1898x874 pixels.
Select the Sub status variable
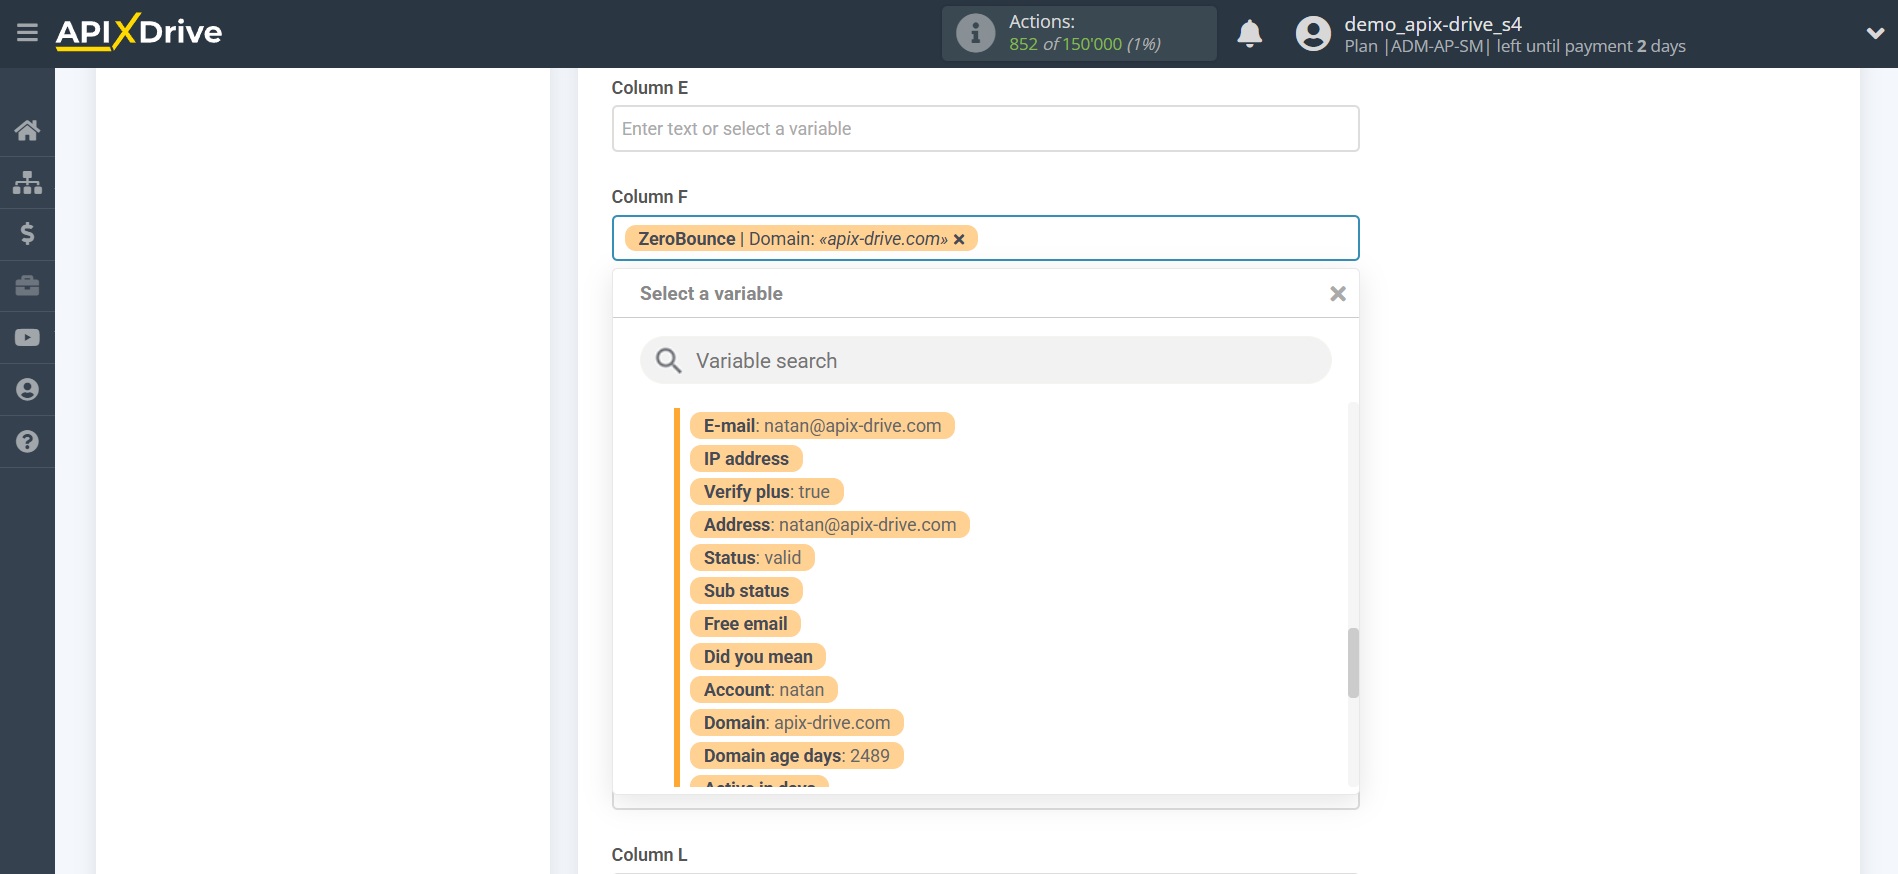coord(746,591)
